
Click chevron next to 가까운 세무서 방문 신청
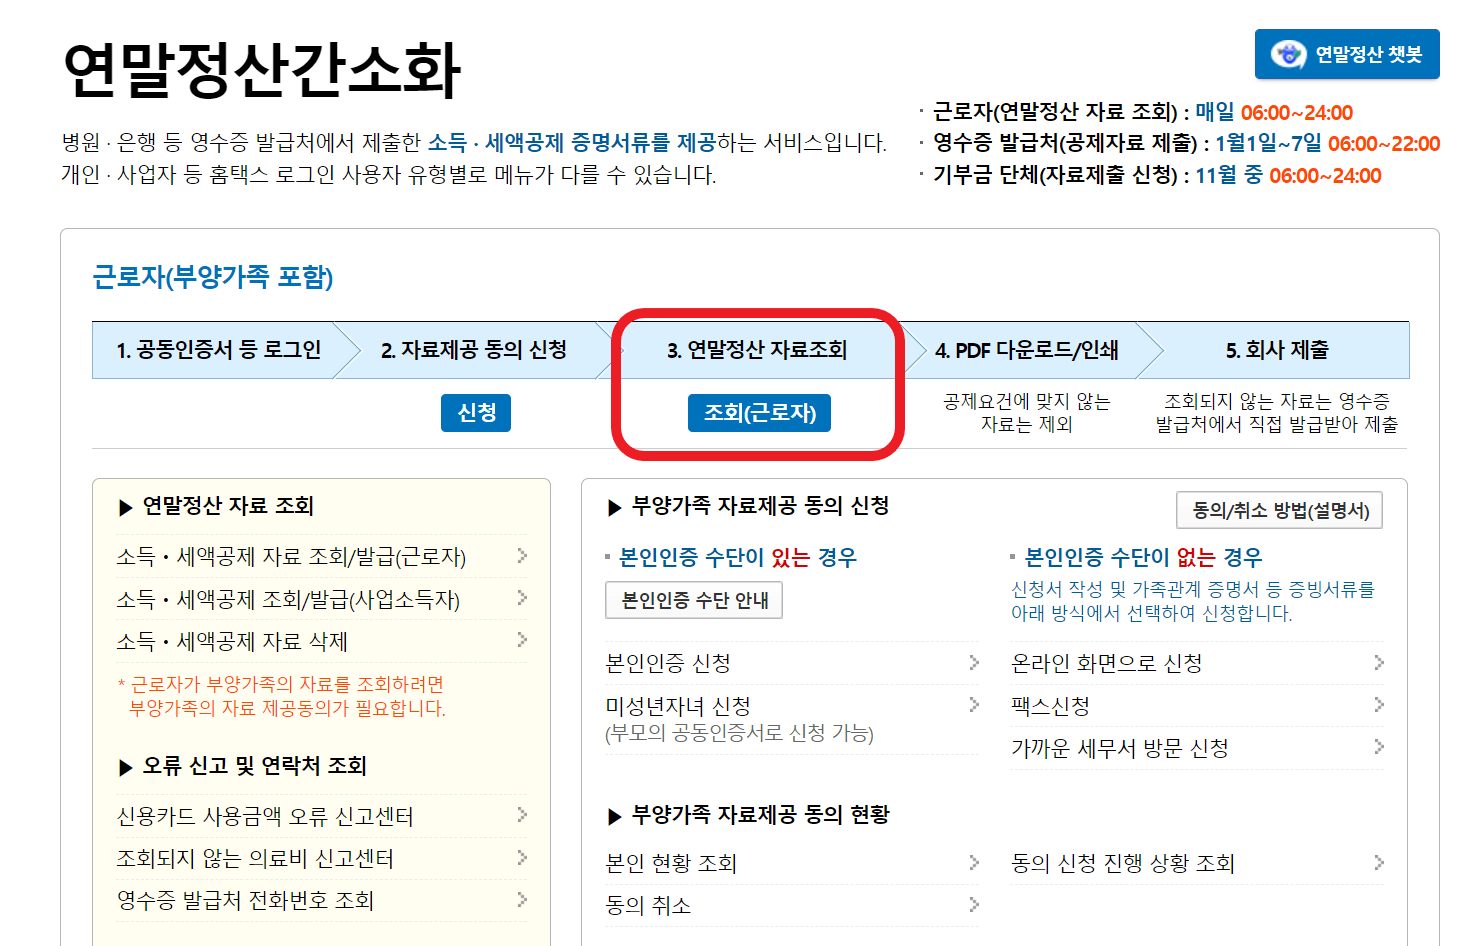(x=1379, y=747)
